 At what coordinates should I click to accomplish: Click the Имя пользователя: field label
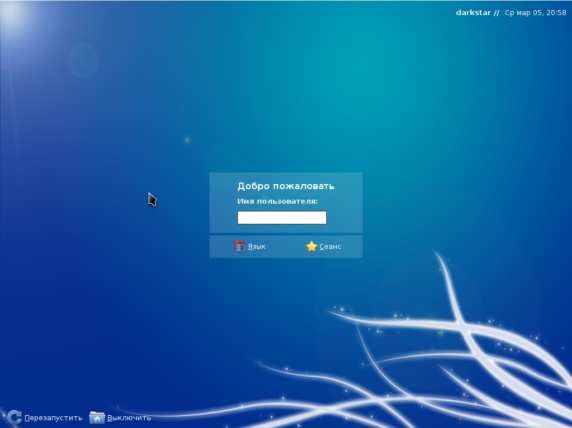(278, 201)
